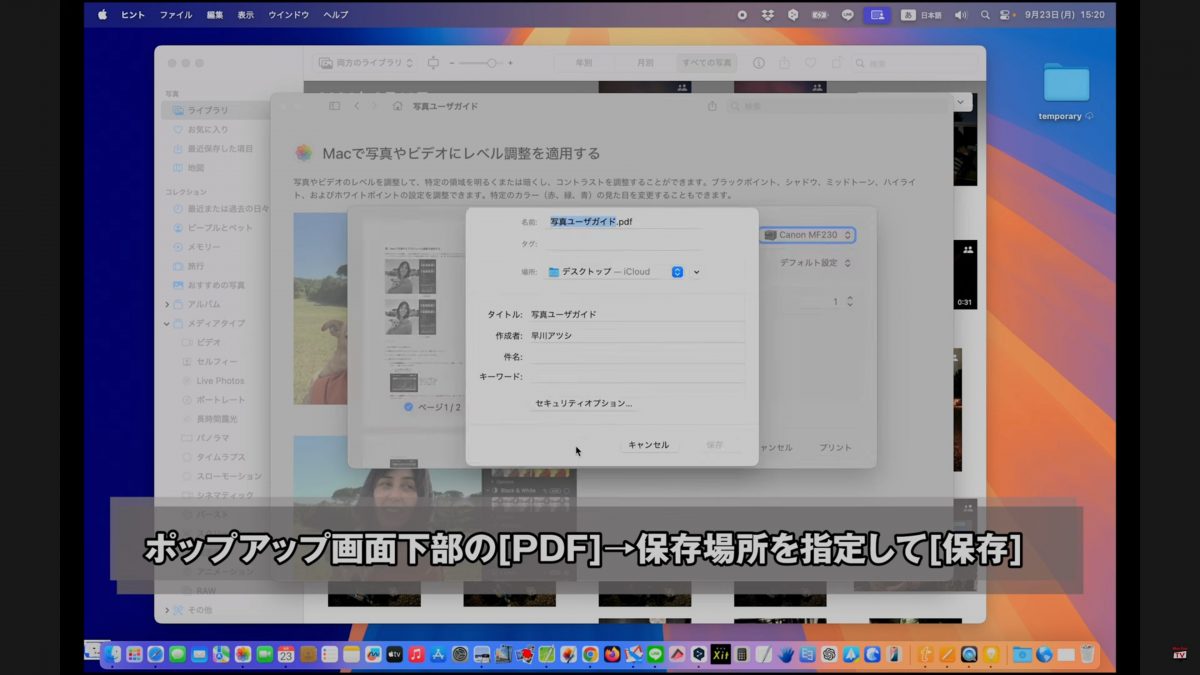Select Slo-mo (スローモーション) in Photos sidebar

pos(224,476)
